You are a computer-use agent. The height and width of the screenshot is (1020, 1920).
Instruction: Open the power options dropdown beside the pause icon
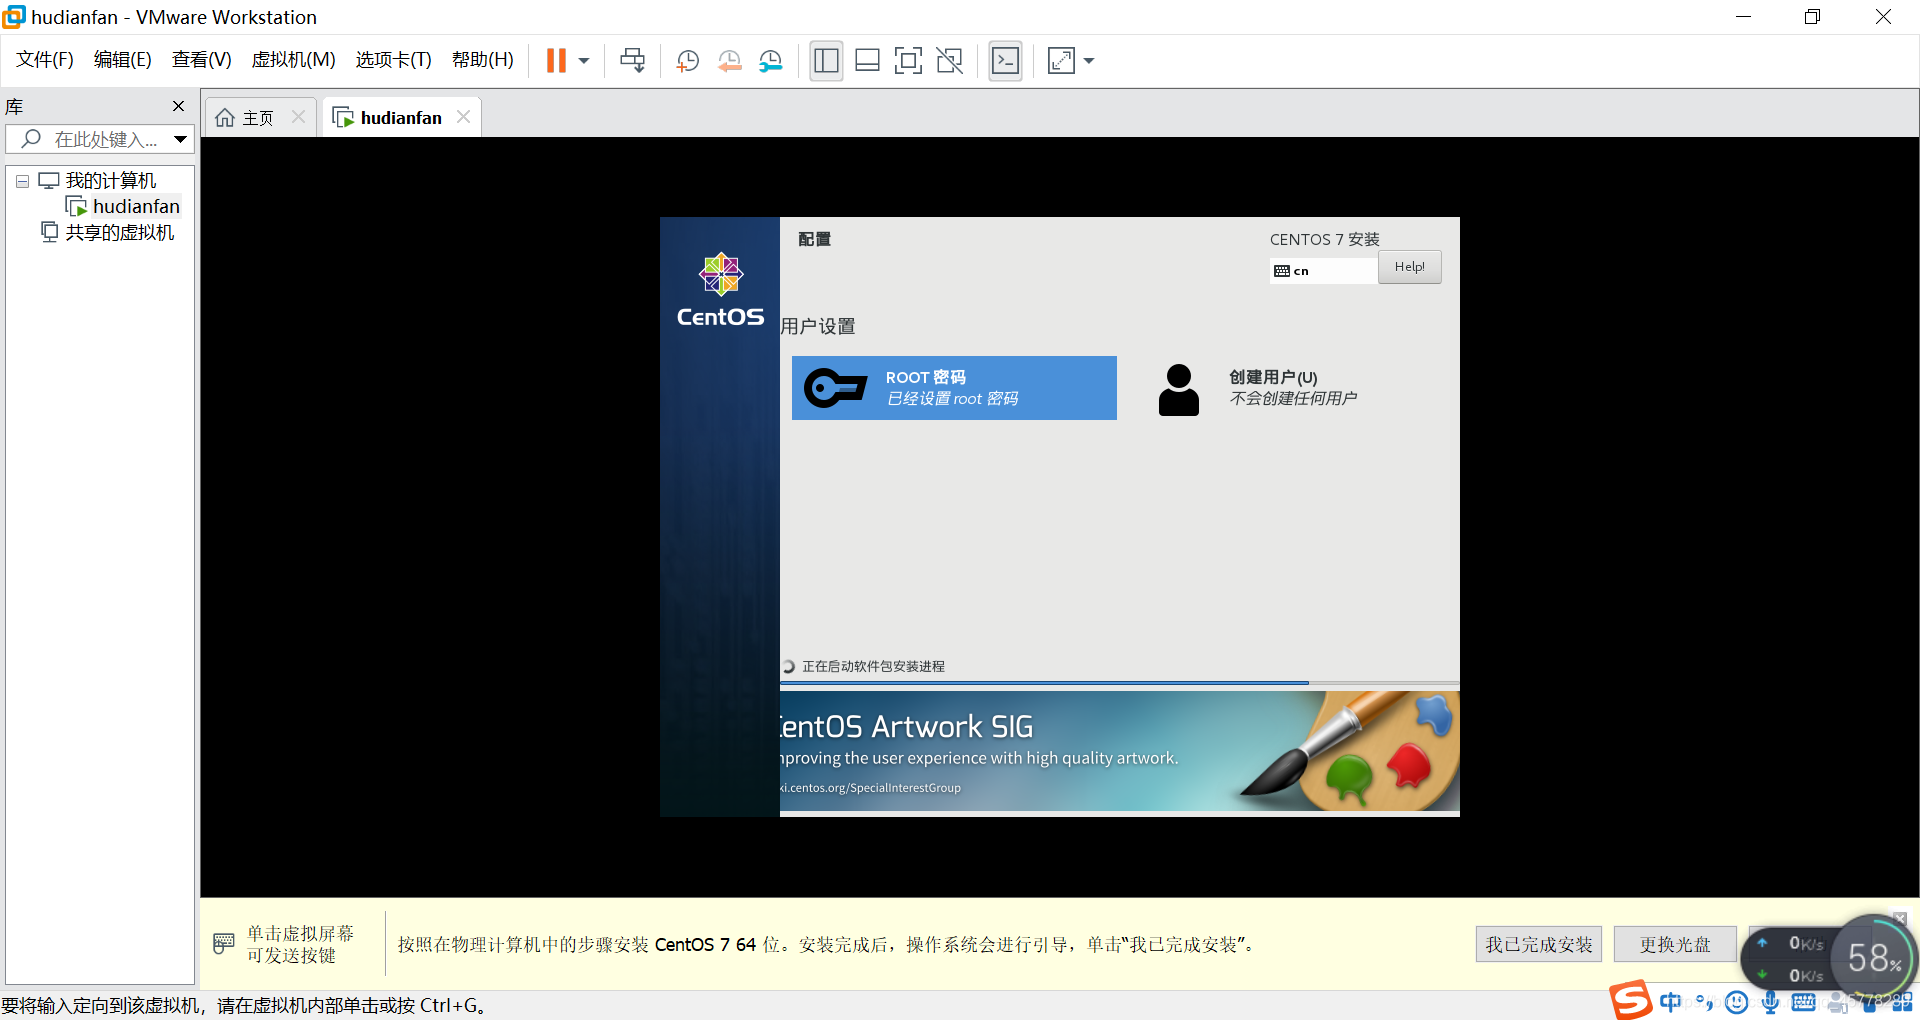[x=584, y=61]
